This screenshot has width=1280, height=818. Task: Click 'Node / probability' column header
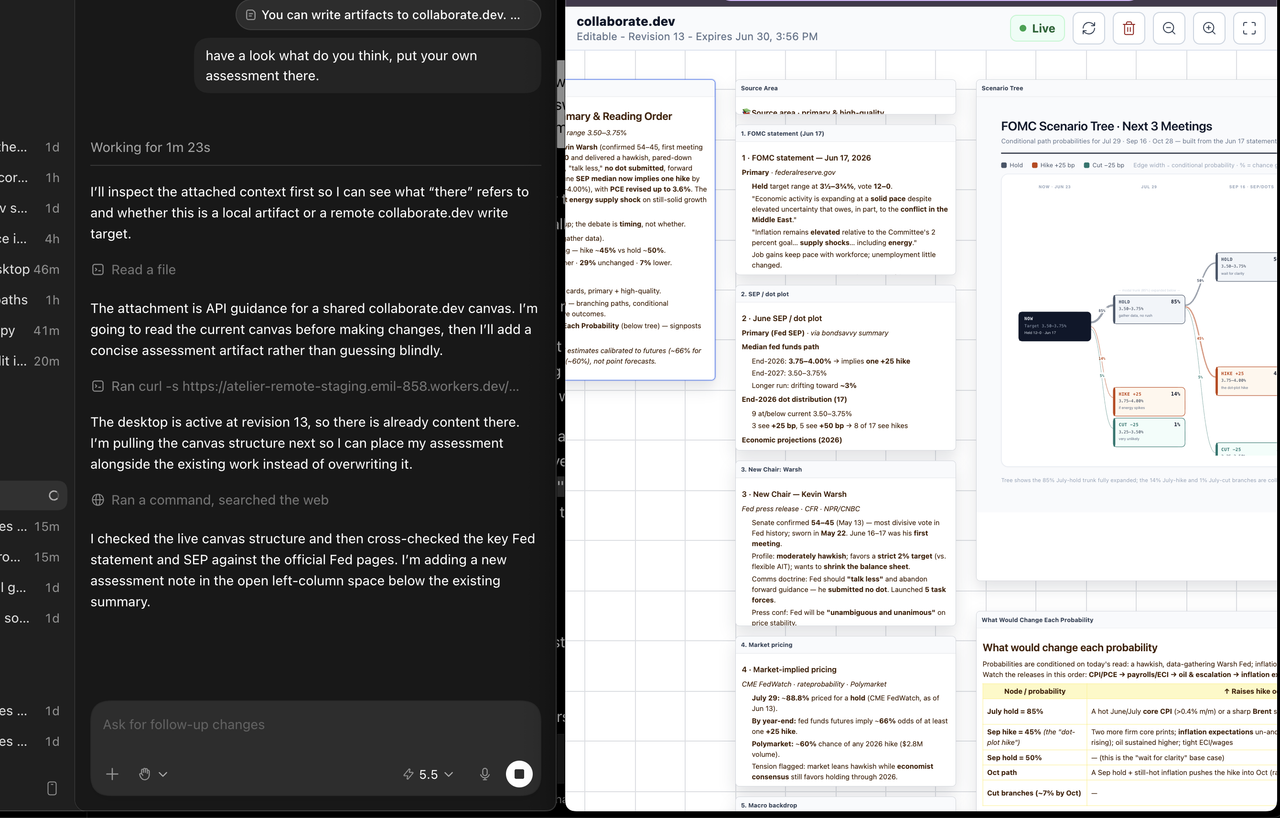pos(1034,691)
